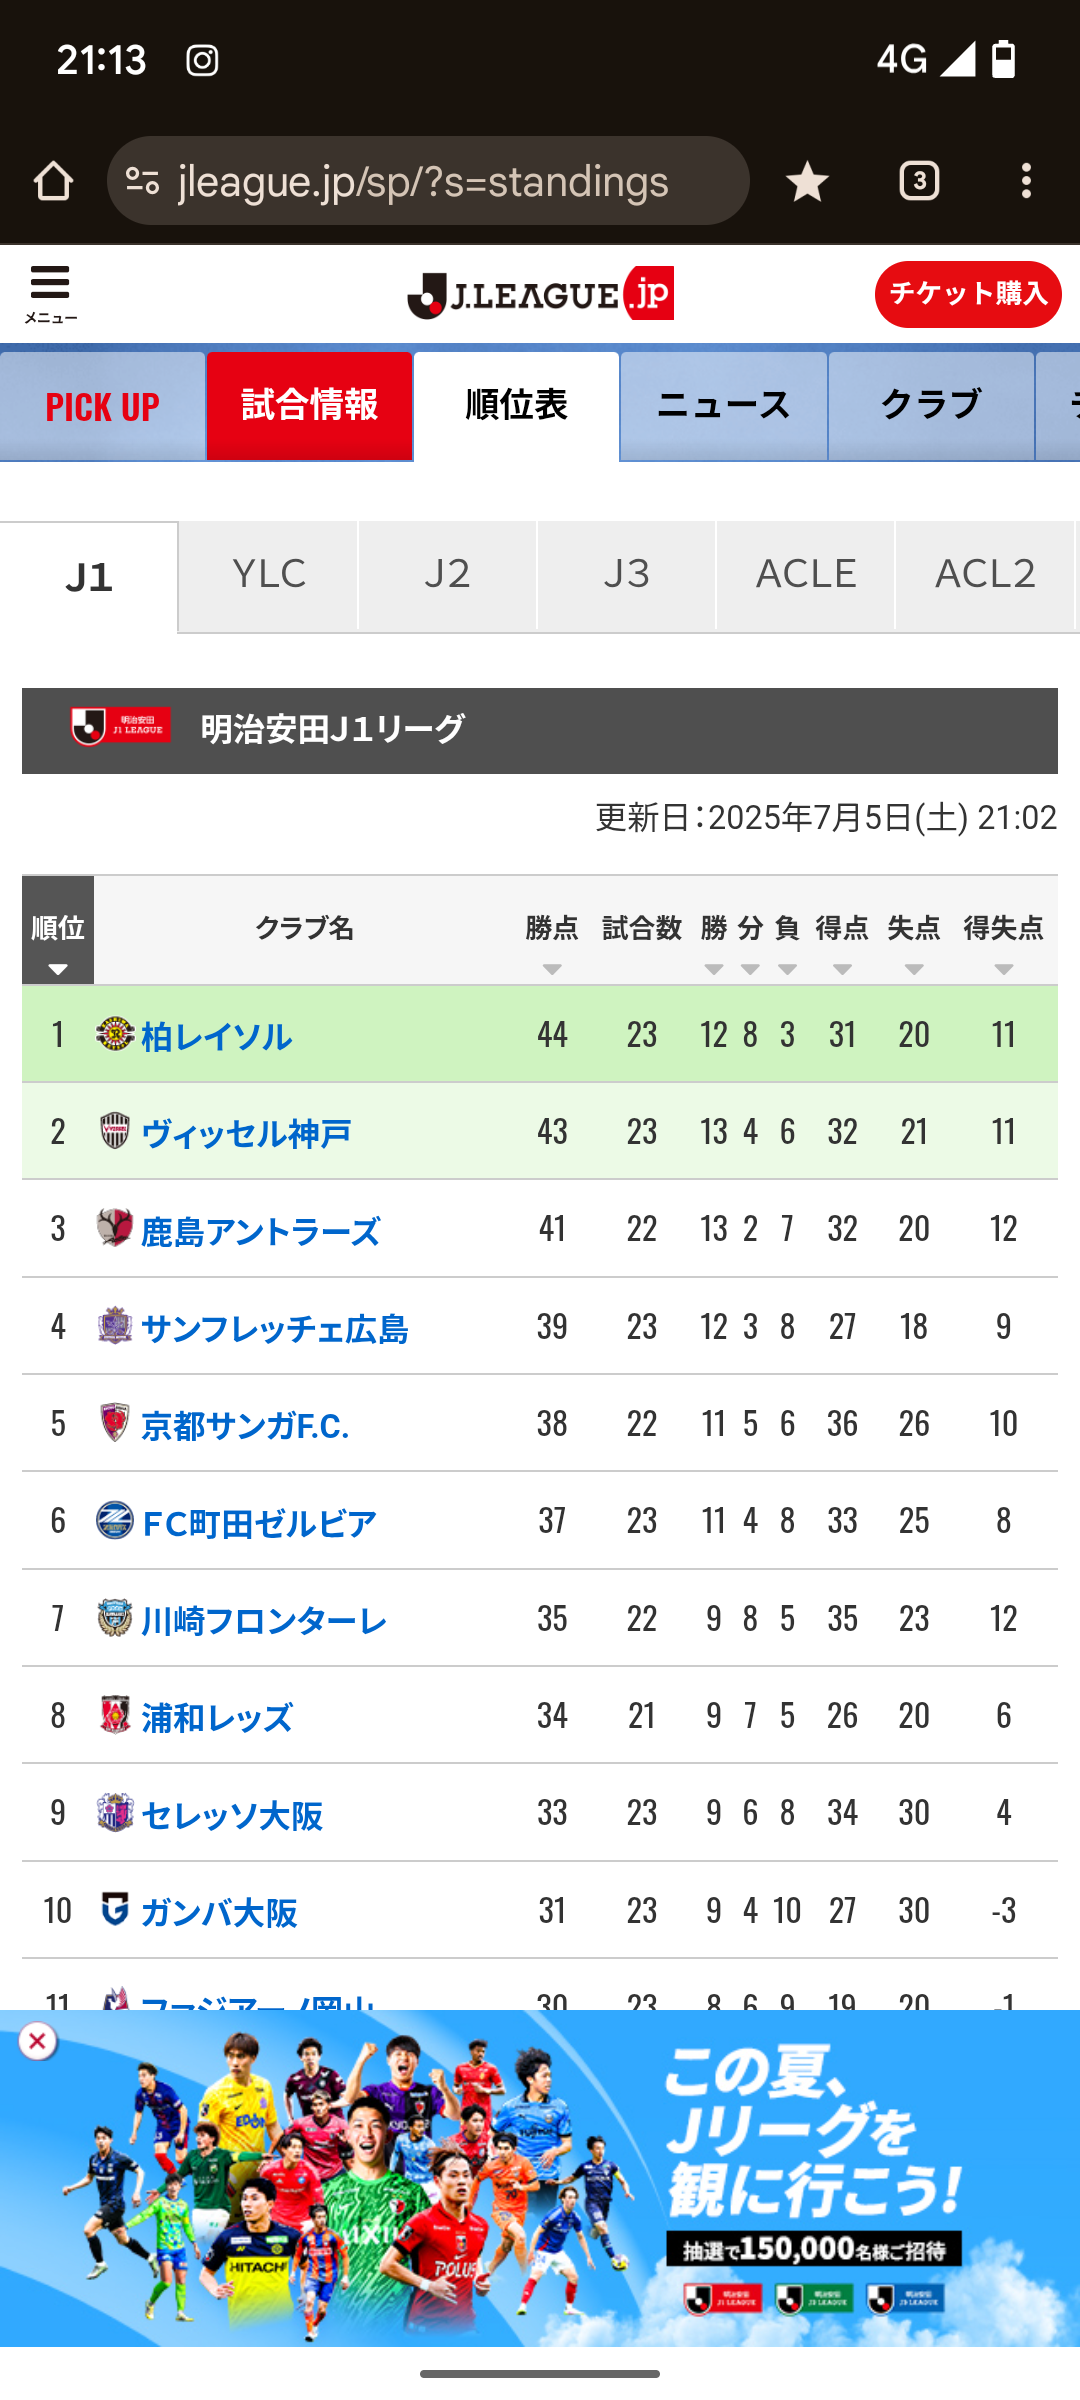The height and width of the screenshot is (2400, 1080).
Task: Open the 川崎フロンターレ club link
Action: click(x=264, y=1621)
